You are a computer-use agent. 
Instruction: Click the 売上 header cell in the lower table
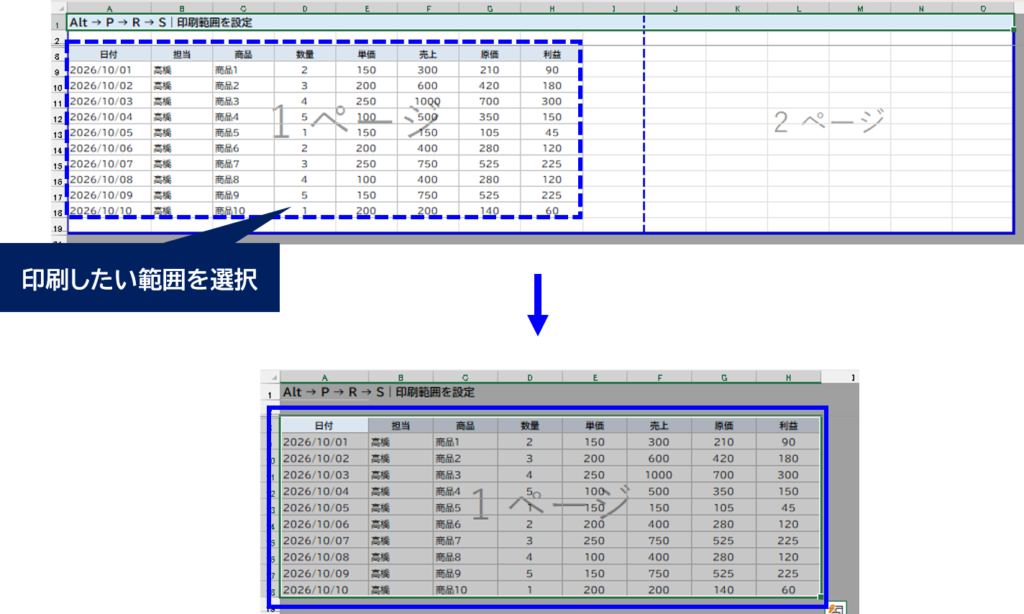point(659,425)
